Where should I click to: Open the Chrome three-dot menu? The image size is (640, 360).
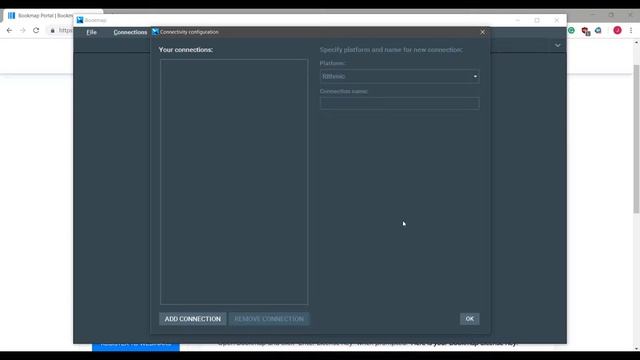click(x=631, y=30)
